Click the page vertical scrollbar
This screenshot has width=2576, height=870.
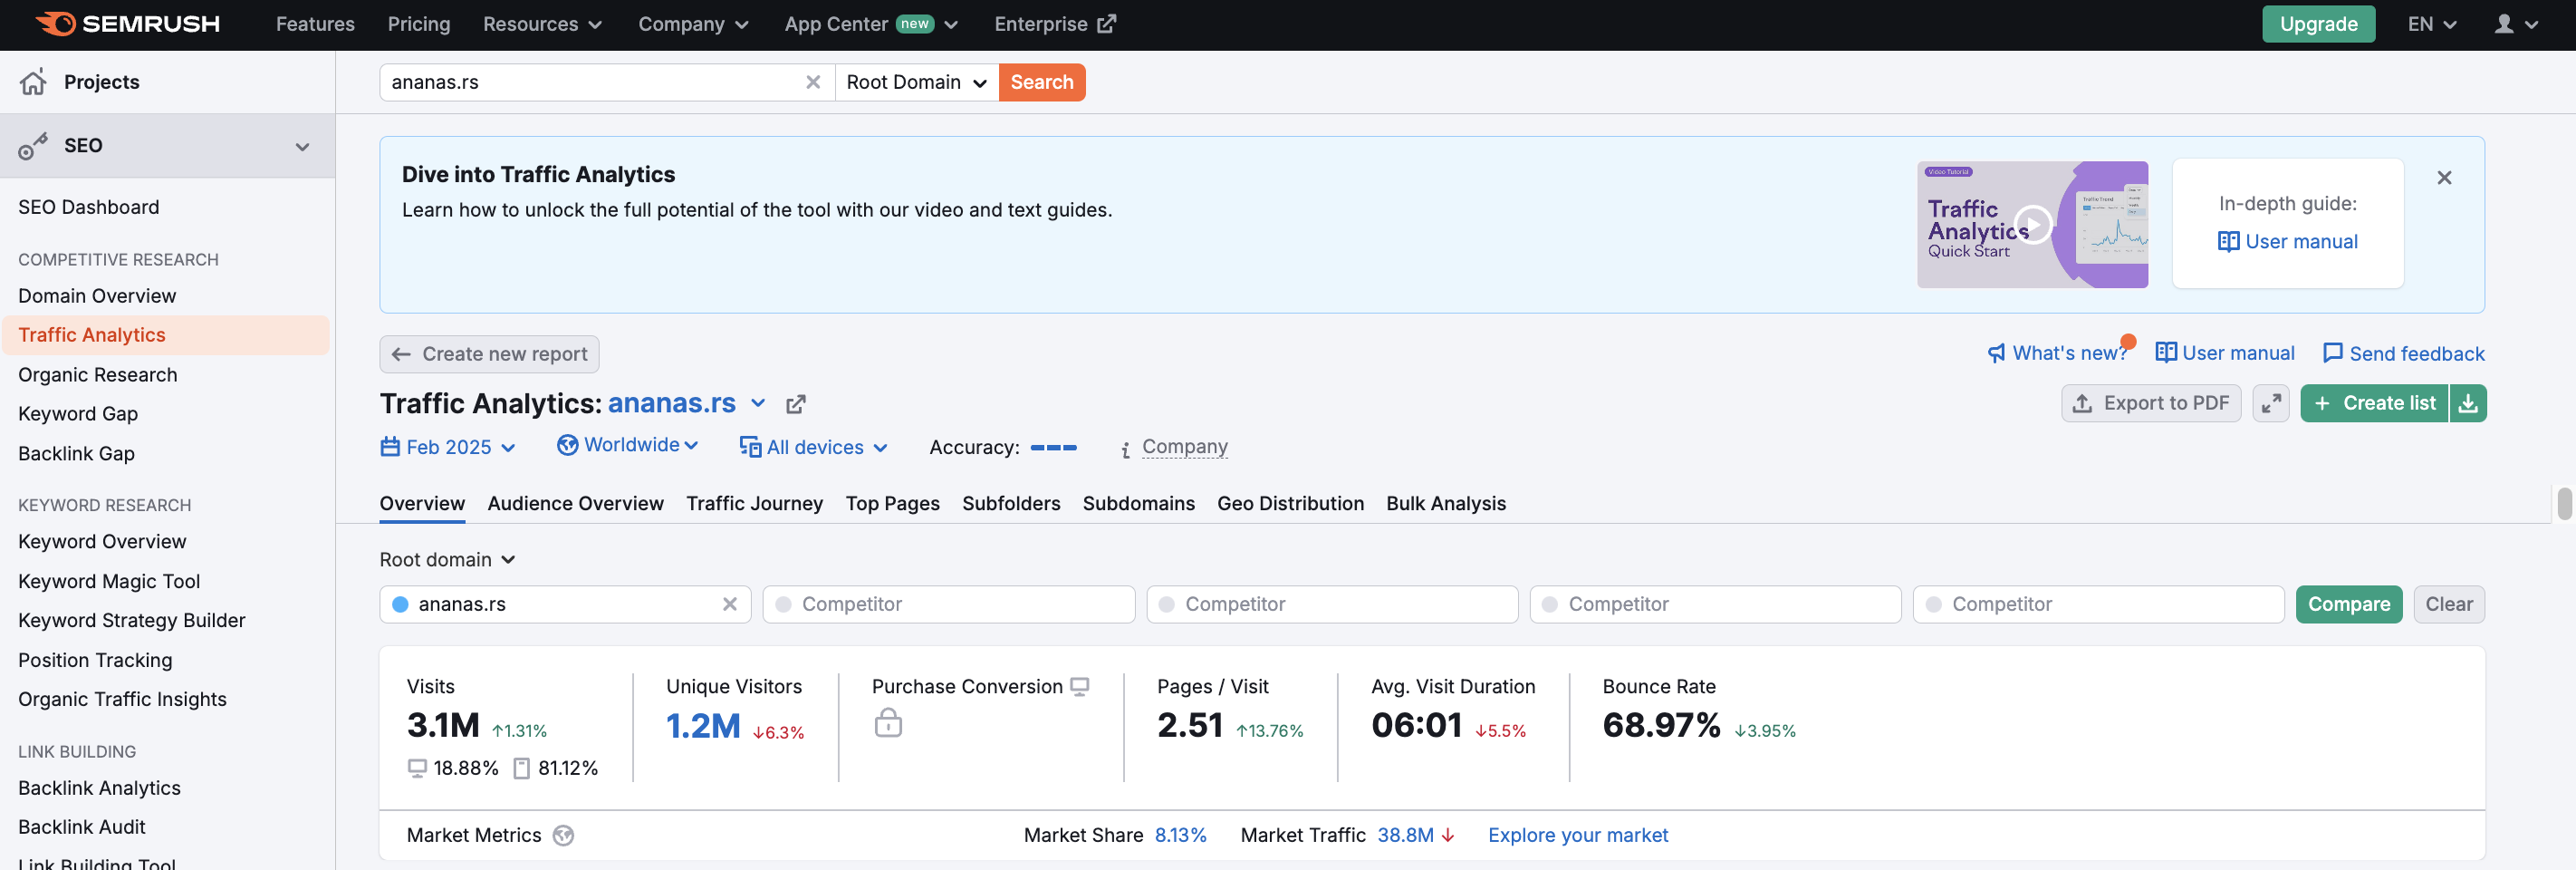(x=2563, y=504)
